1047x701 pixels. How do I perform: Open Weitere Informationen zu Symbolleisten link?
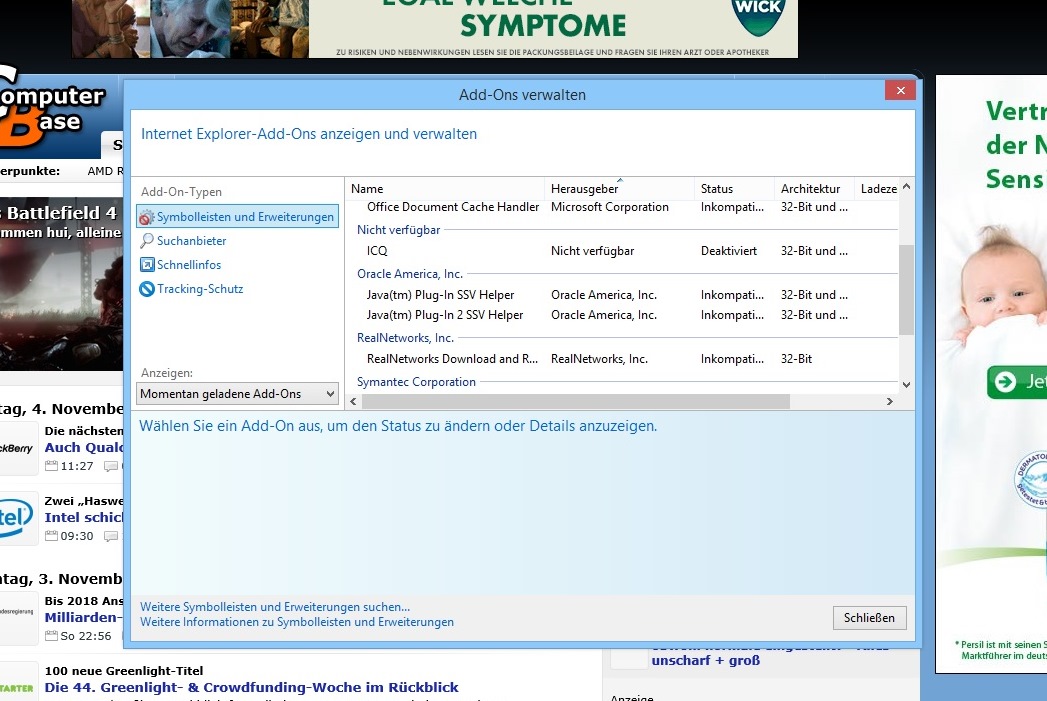[x=296, y=622]
